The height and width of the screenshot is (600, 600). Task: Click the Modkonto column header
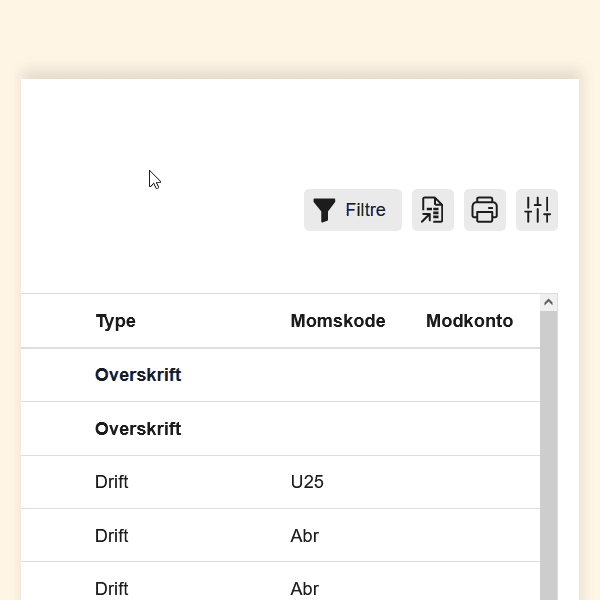point(469,321)
